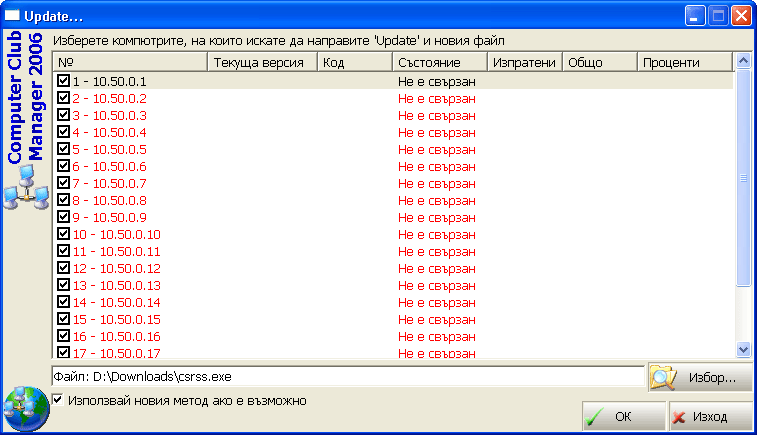Toggle checkbox for 9 - 10.50.0.9

[63, 216]
